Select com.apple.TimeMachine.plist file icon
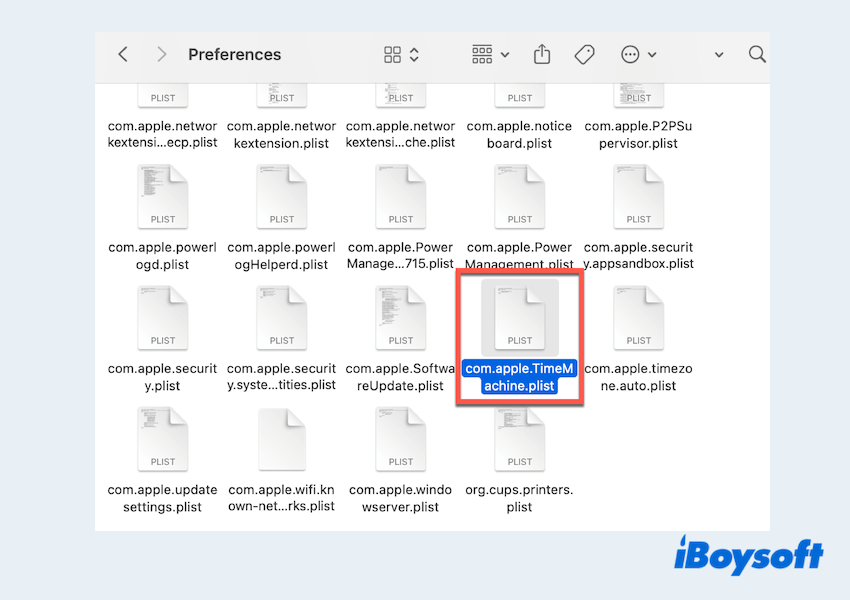The image size is (850, 600). point(520,318)
